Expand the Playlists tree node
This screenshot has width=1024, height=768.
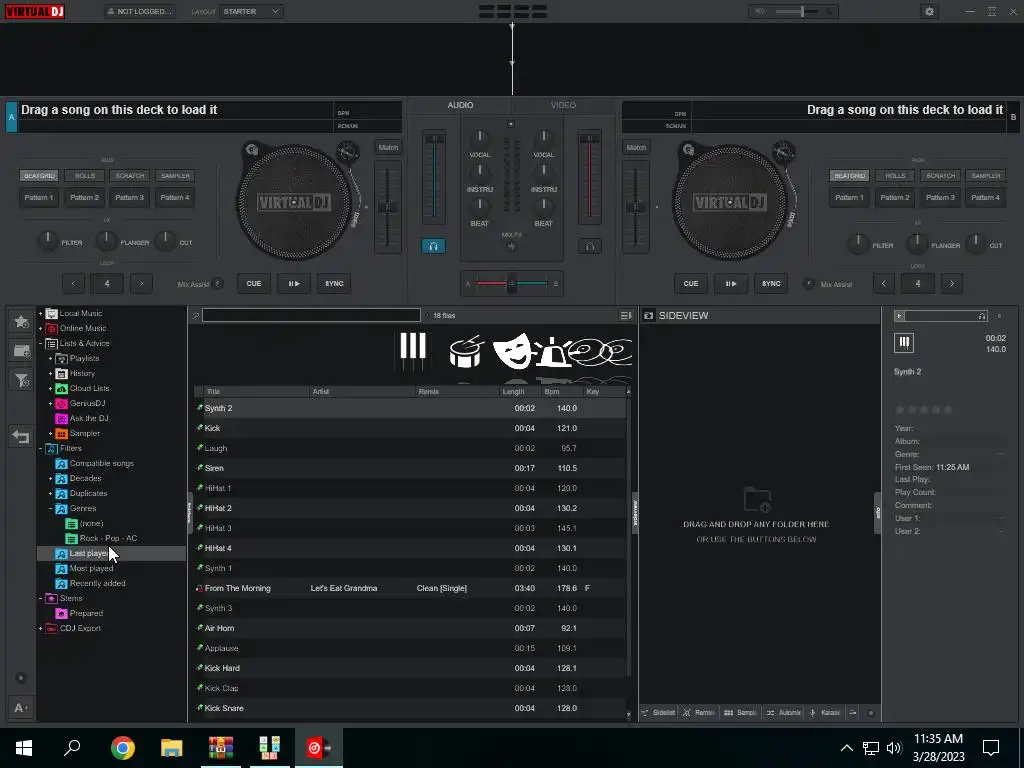pyautogui.click(x=50, y=359)
